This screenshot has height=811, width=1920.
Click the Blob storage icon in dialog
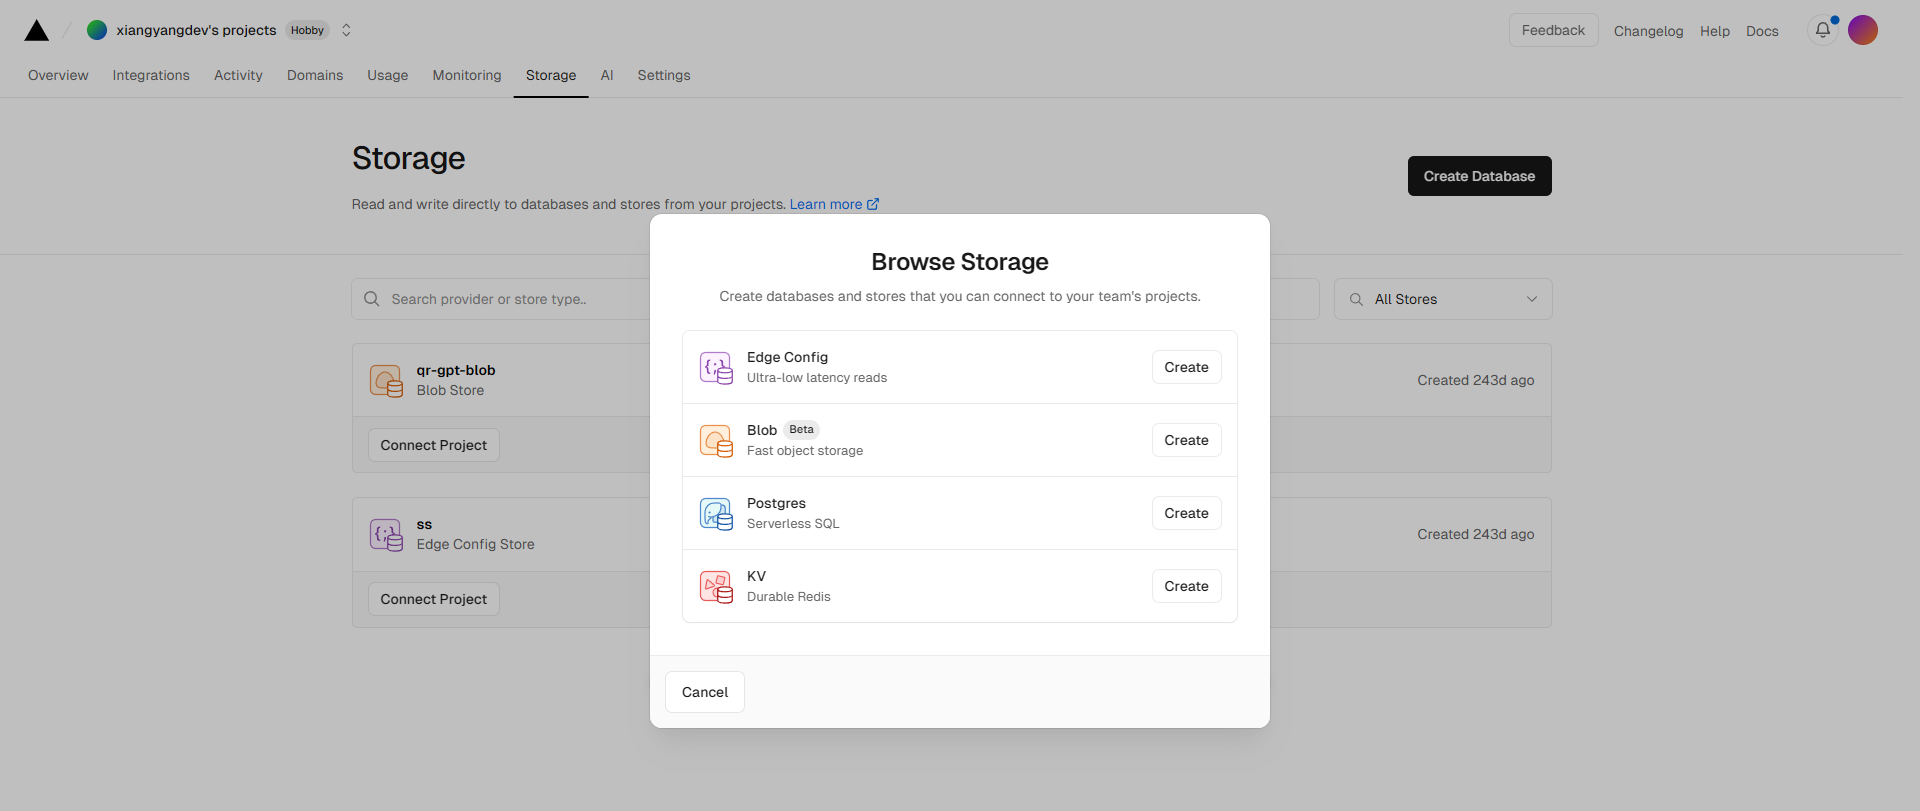(716, 440)
